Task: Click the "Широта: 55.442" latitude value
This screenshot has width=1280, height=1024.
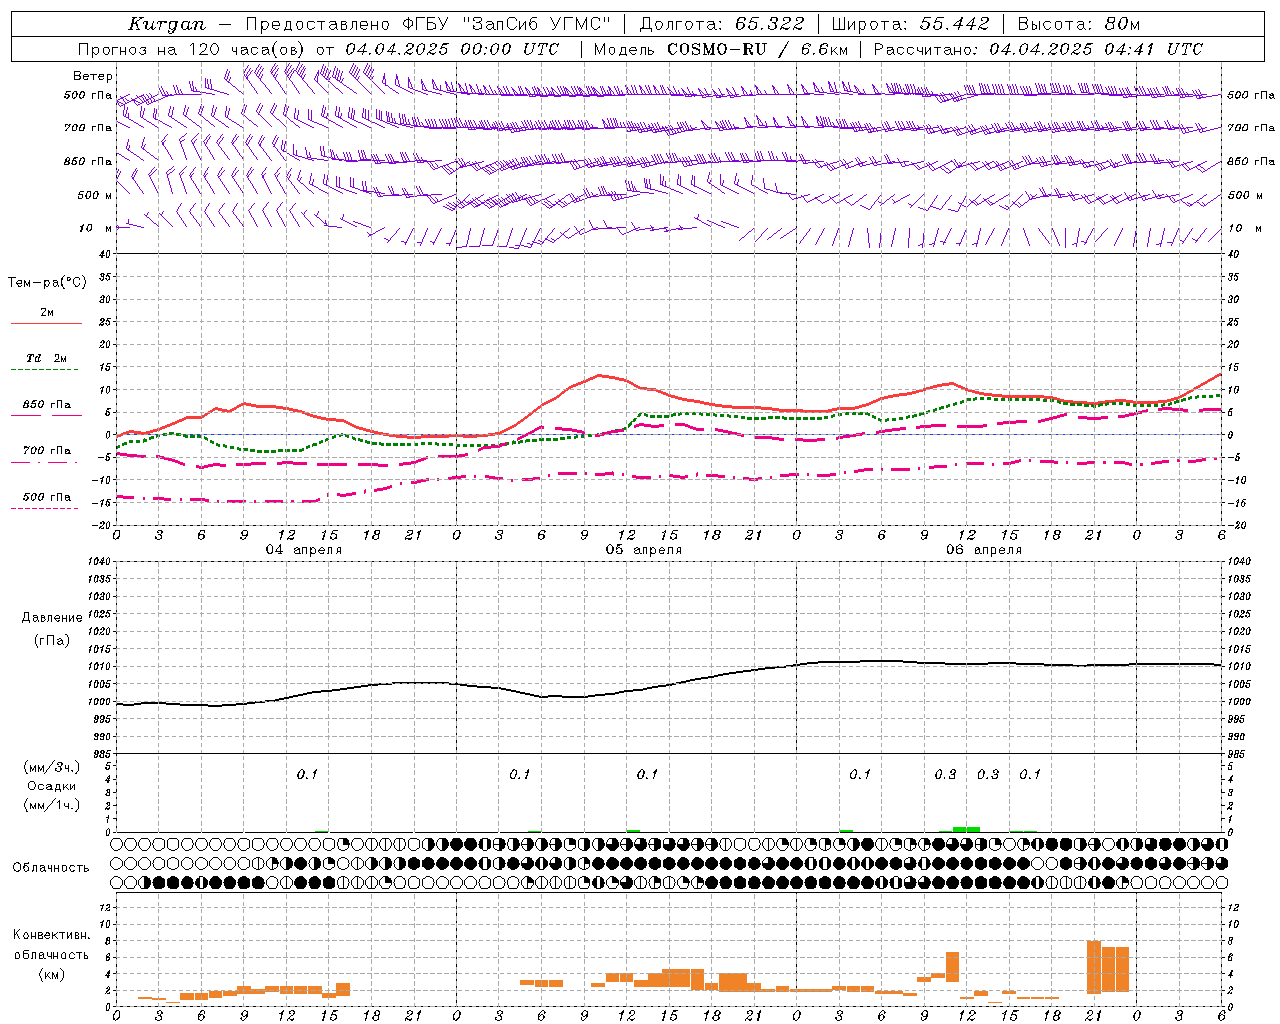Action: 911,24
